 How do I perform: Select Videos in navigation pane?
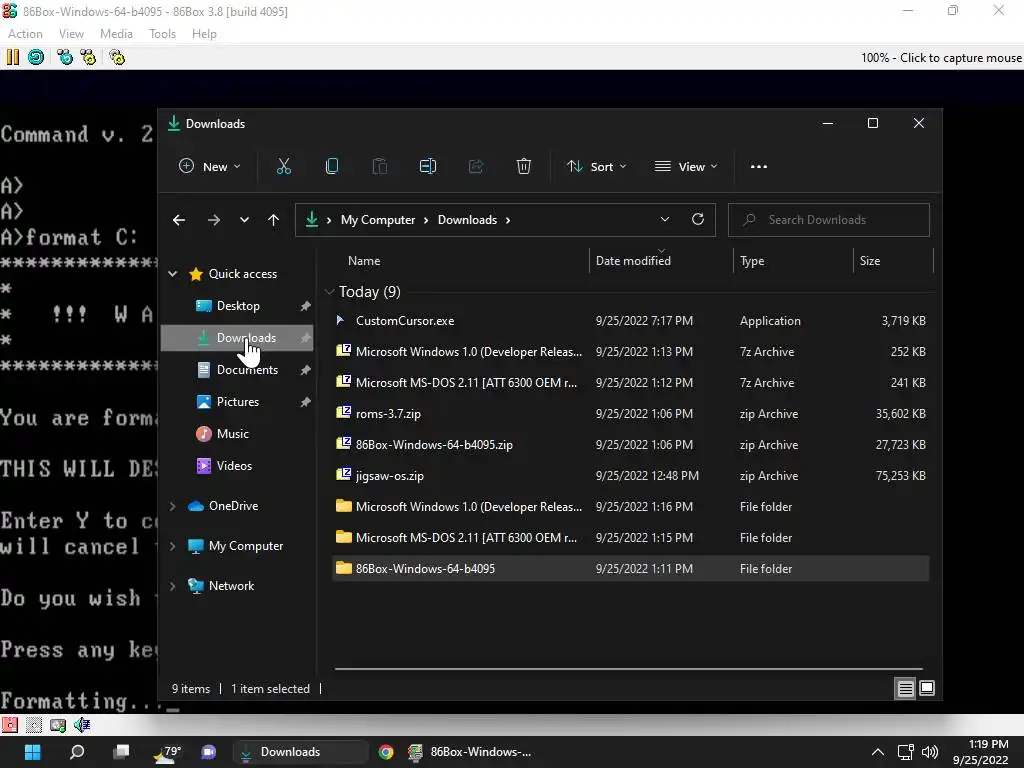tap(237, 466)
